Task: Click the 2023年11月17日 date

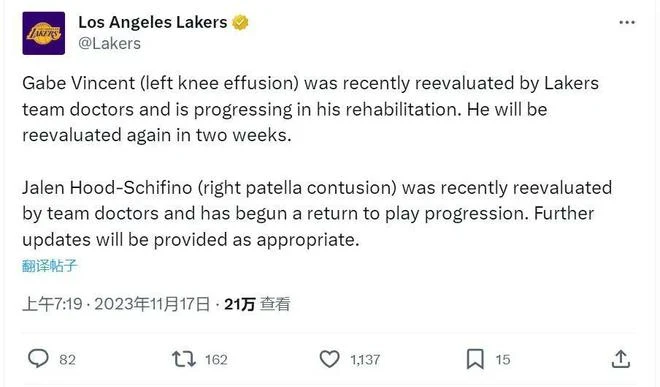Action: pyautogui.click(x=152, y=304)
